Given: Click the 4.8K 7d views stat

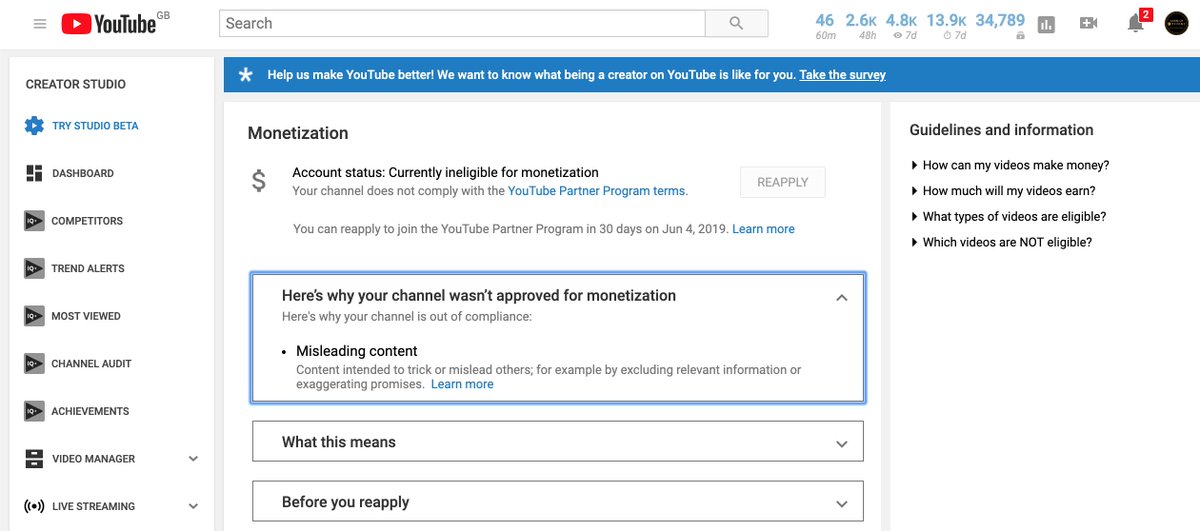Looking at the screenshot, I should pos(902,25).
